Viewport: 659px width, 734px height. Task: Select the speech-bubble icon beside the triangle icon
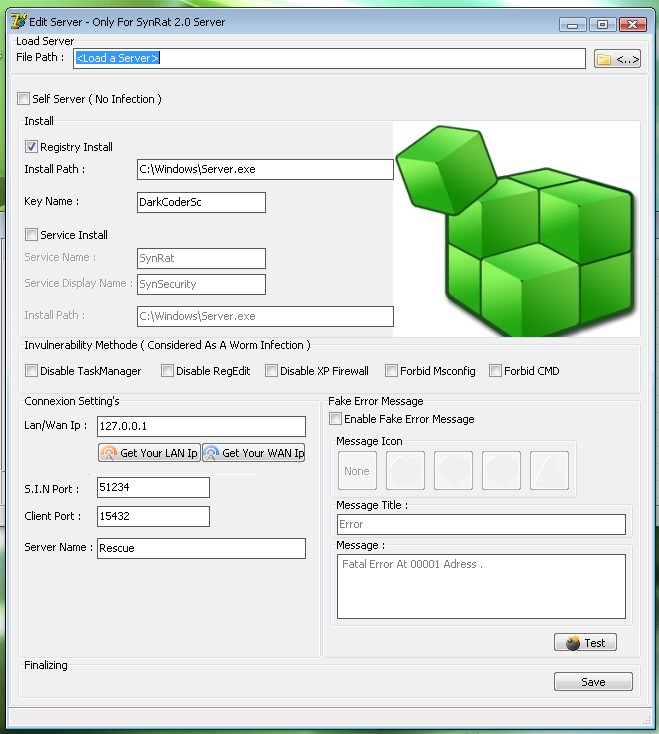pos(501,470)
